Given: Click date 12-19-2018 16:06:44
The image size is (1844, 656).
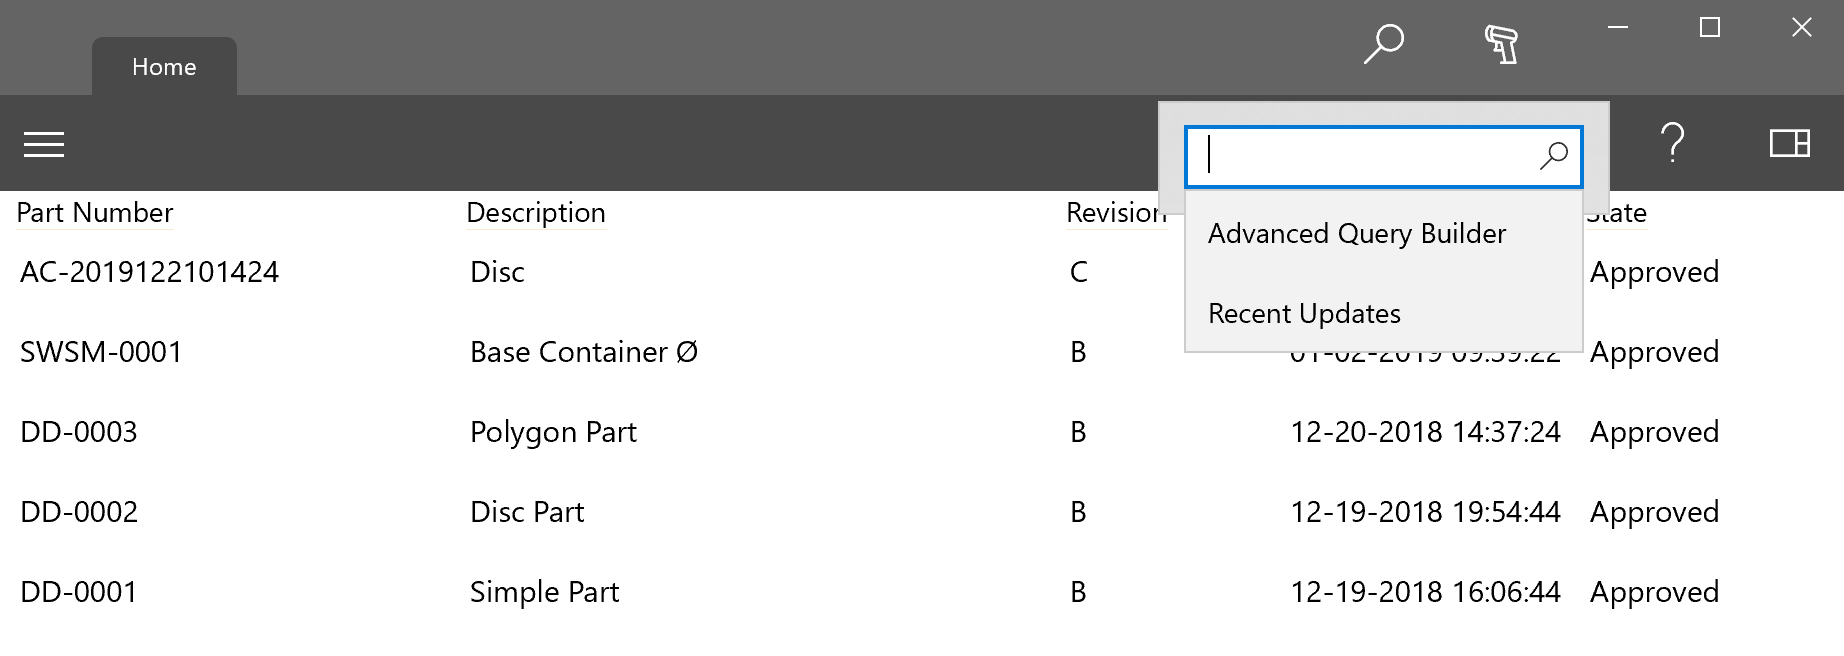Looking at the screenshot, I should [x=1425, y=592].
